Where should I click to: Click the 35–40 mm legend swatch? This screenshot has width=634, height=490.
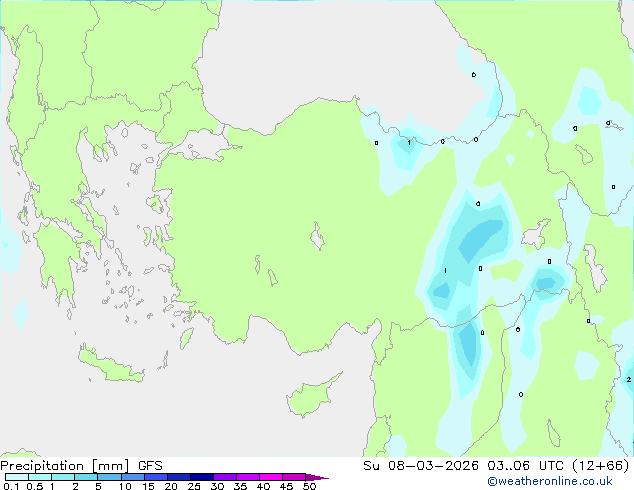coord(248,477)
